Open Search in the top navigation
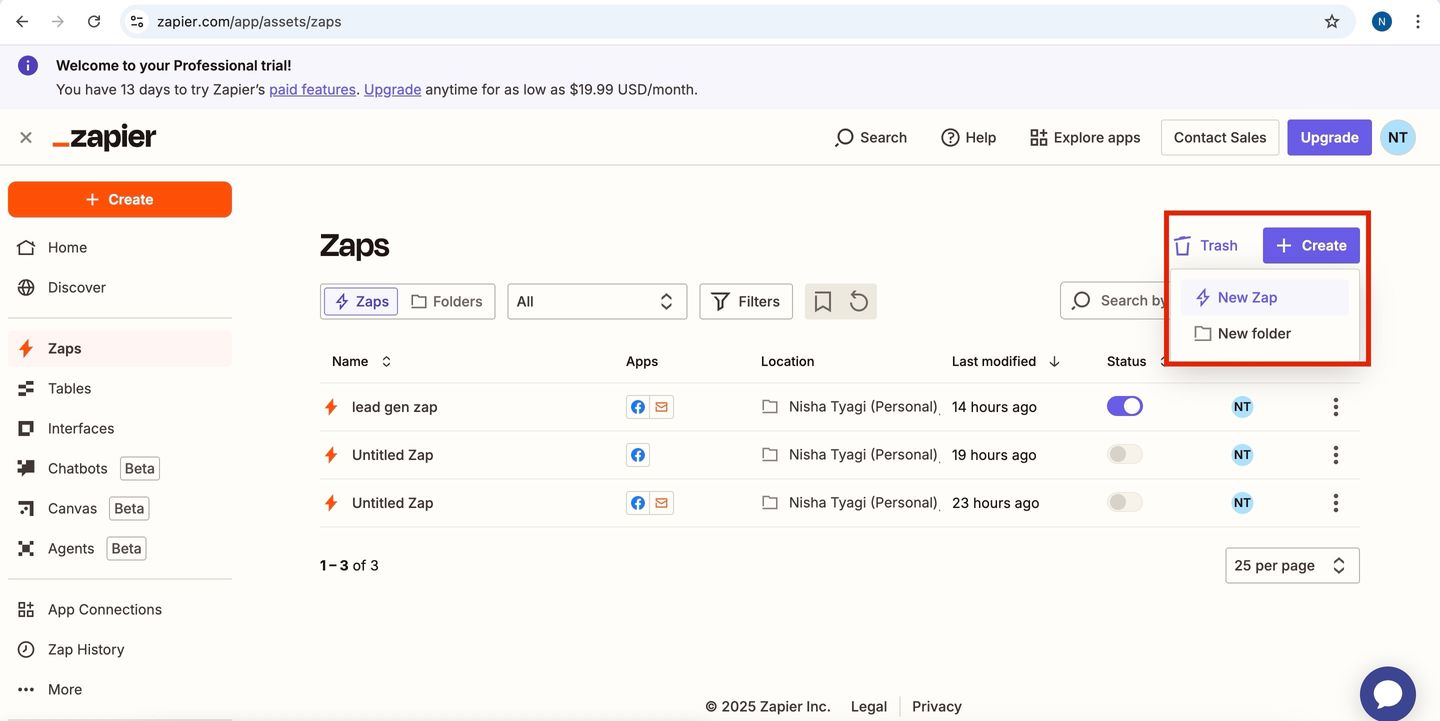 [871, 137]
